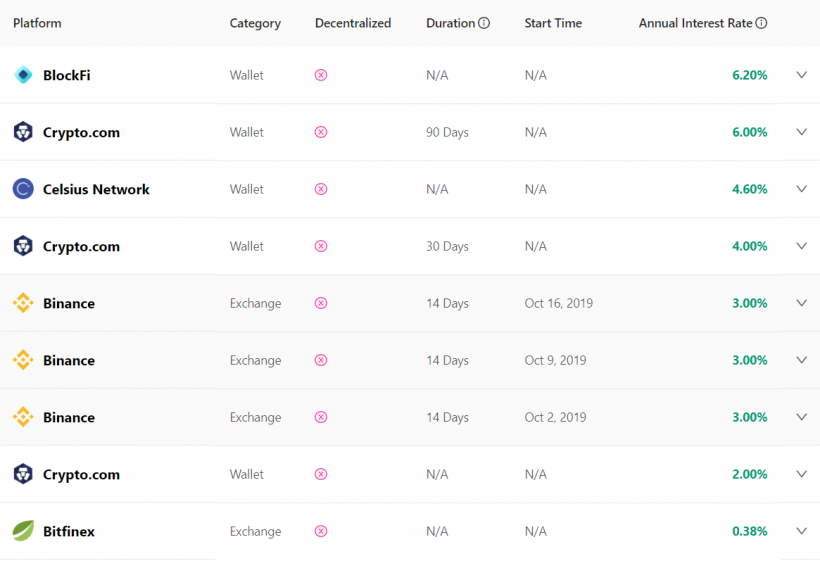The height and width of the screenshot is (561, 820).
Task: Click Binance logo in the Oct 2 row
Action: pos(23,417)
